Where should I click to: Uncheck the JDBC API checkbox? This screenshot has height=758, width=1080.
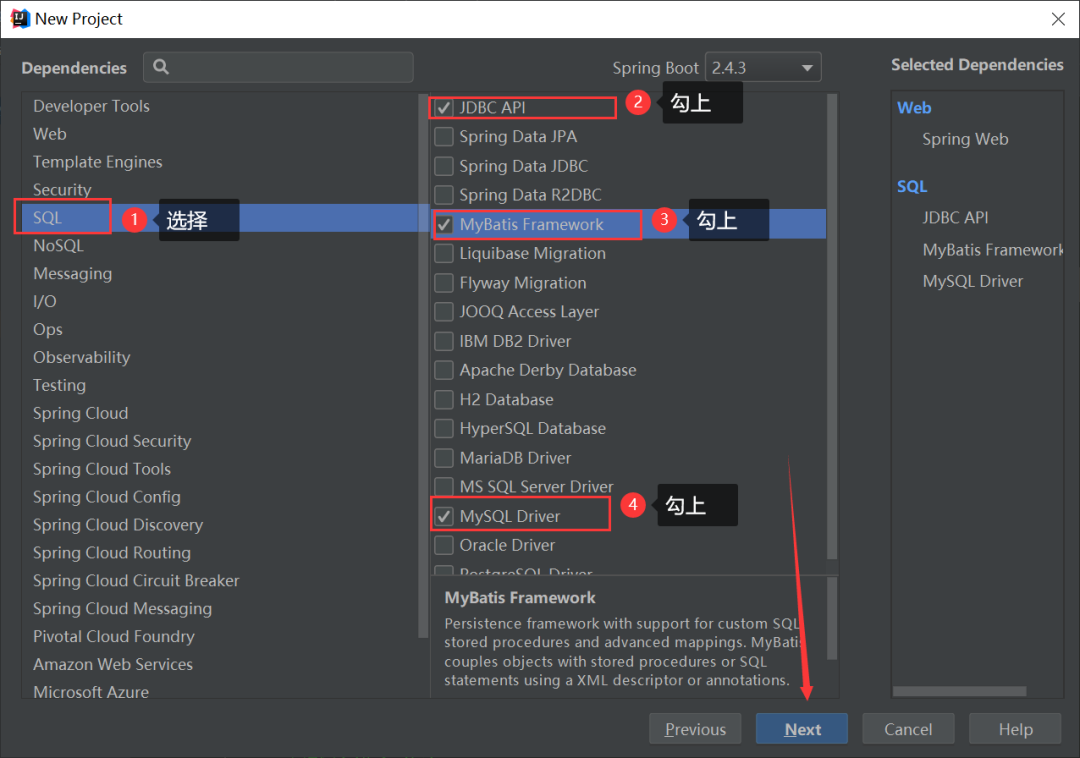coord(444,107)
